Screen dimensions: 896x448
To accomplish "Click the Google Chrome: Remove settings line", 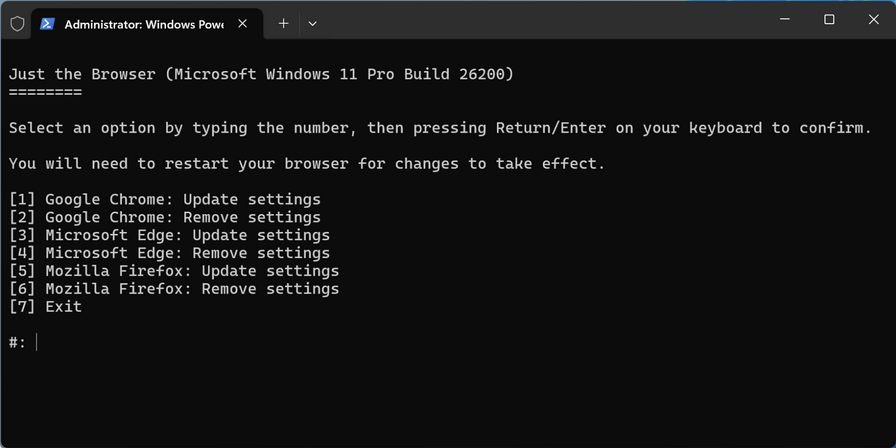I will tap(165, 218).
